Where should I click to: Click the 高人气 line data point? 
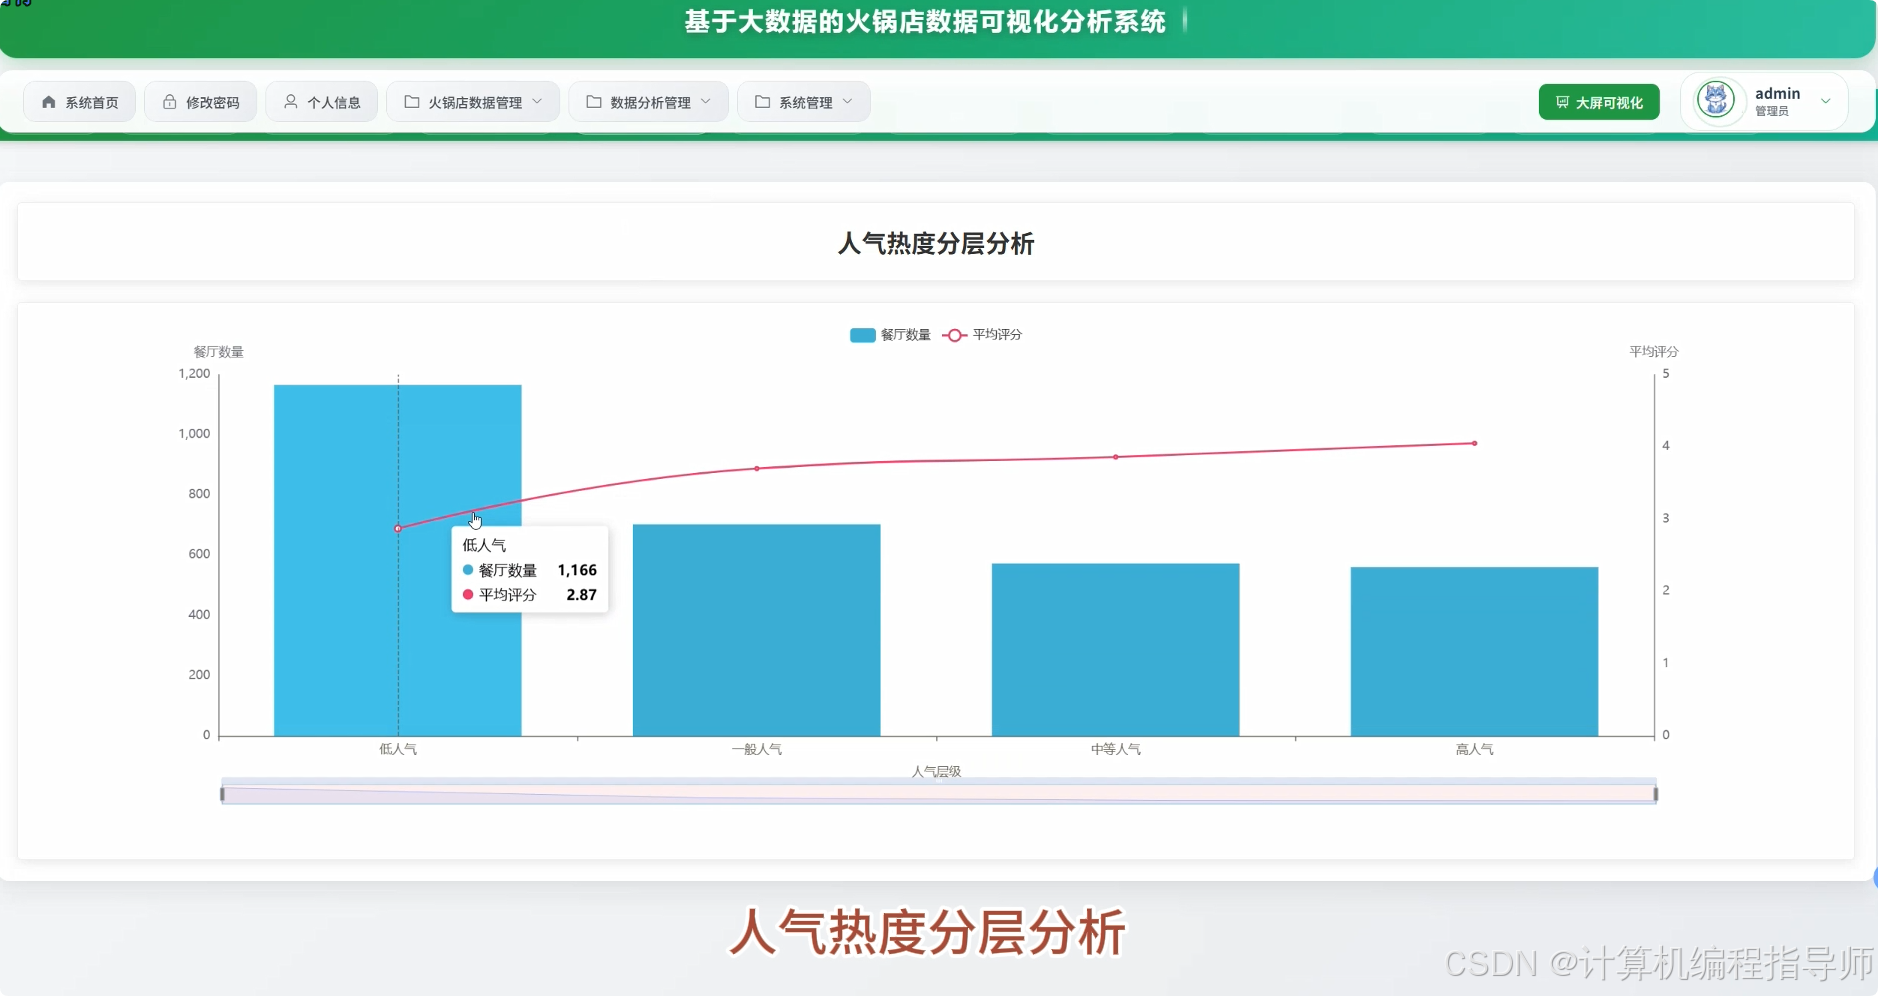1475,443
